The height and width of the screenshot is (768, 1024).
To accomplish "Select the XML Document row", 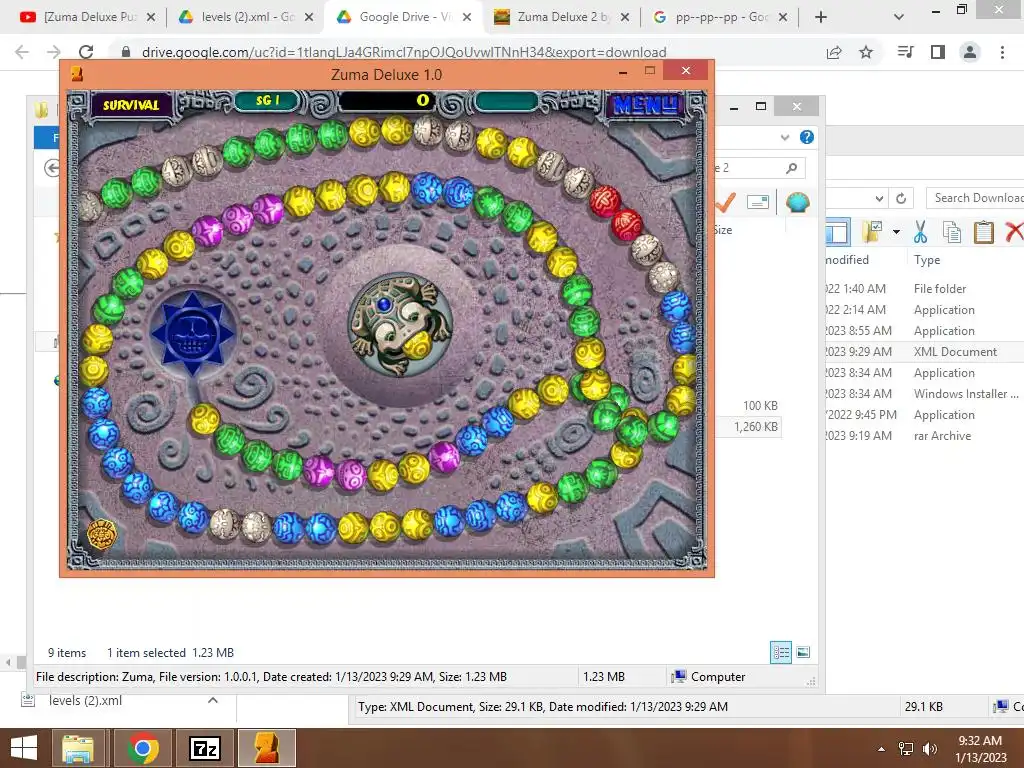I will click(925, 351).
